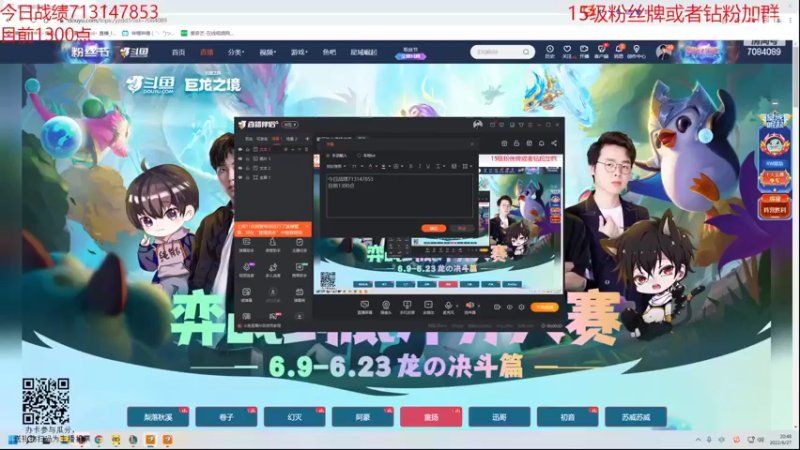The image size is (800, 450).
Task: Delete 文本1 layer with trash icon
Action: 306,149
